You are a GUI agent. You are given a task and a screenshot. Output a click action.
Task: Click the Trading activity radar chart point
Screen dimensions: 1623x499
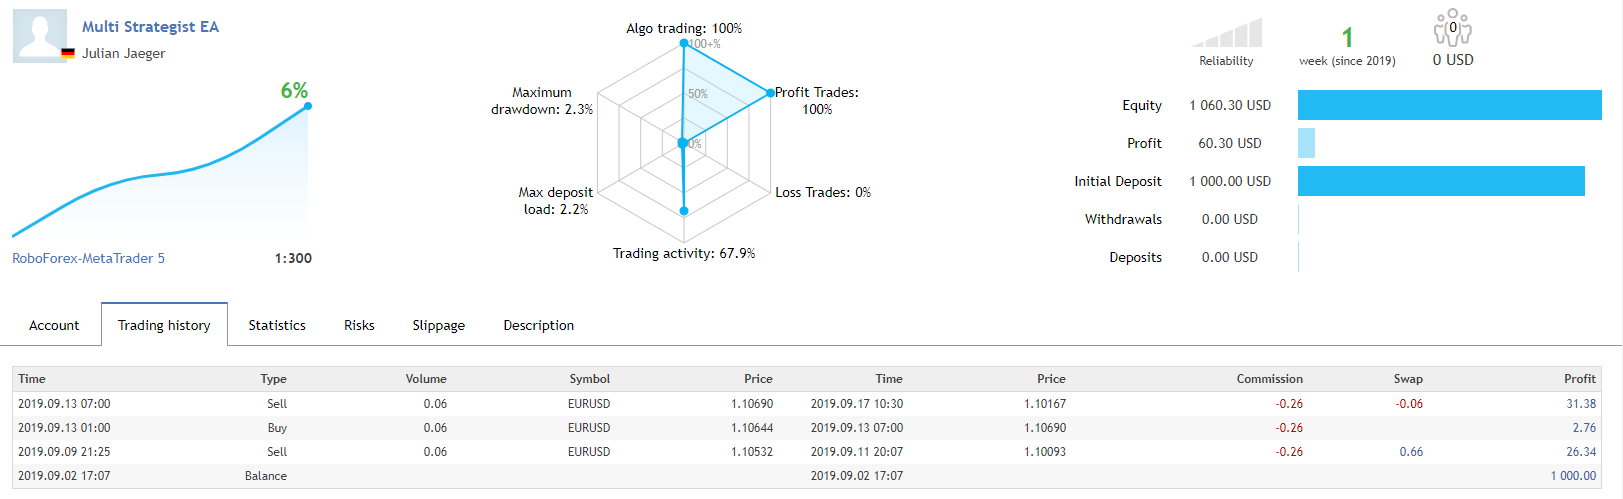(684, 211)
